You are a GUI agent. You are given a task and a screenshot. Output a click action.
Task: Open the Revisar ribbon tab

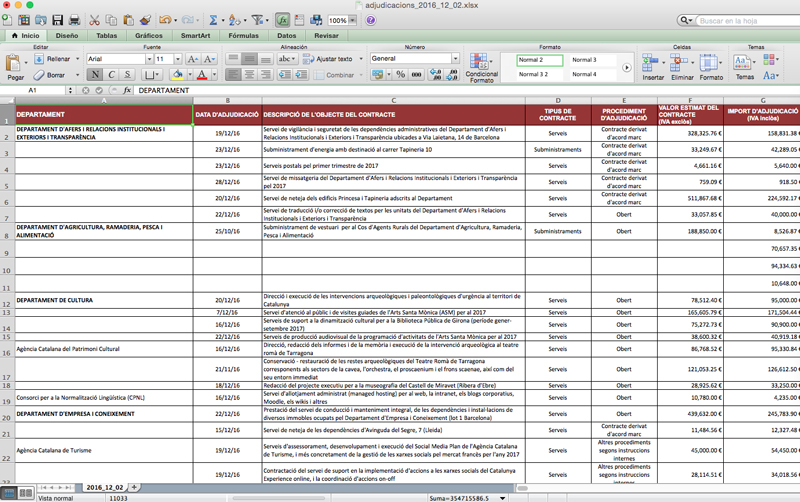pos(326,36)
